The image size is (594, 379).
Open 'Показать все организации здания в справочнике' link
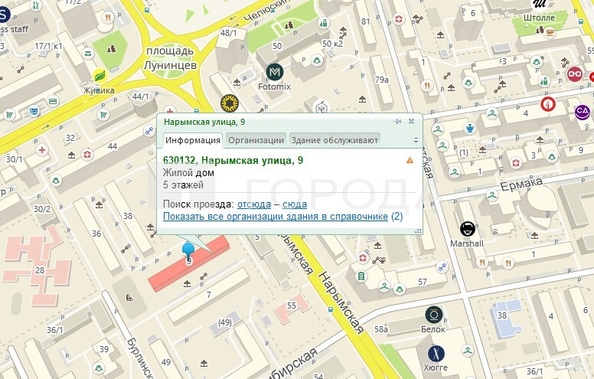[x=275, y=216]
